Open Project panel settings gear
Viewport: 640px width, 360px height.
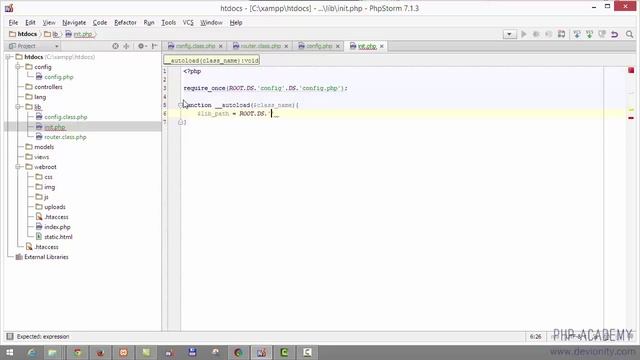click(x=142, y=46)
